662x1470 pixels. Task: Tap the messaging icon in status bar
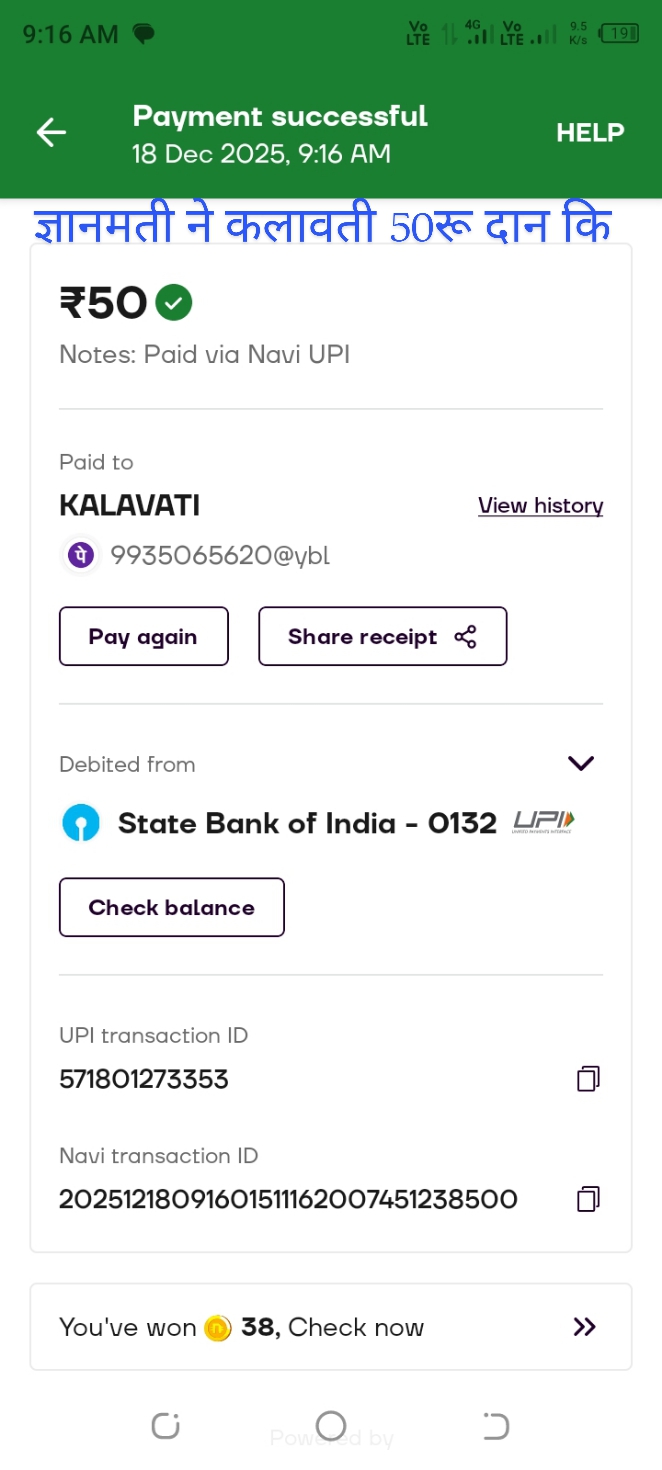click(144, 34)
